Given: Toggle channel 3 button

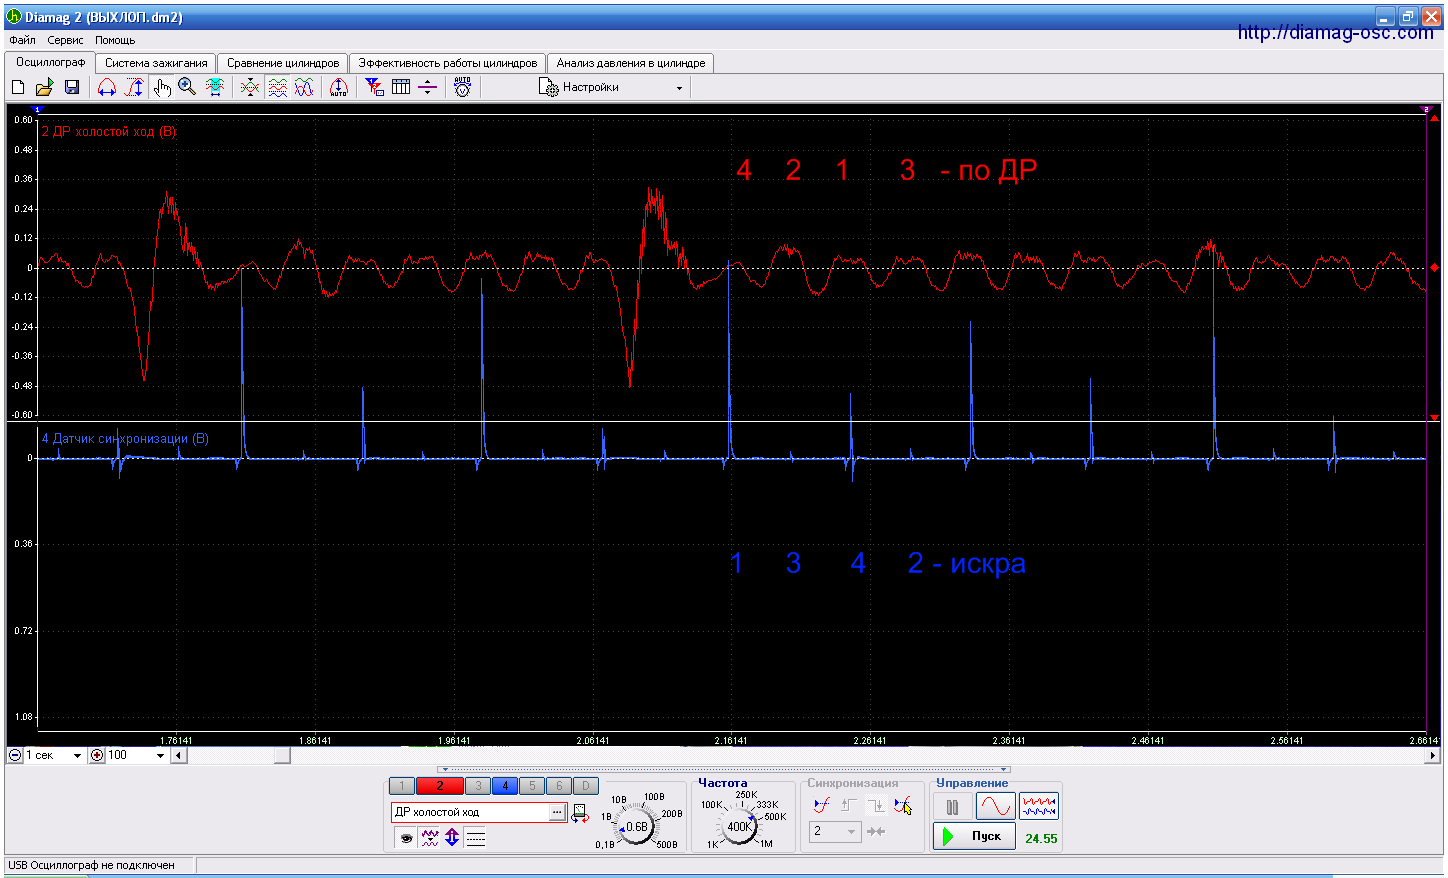Looking at the screenshot, I should pos(478,786).
